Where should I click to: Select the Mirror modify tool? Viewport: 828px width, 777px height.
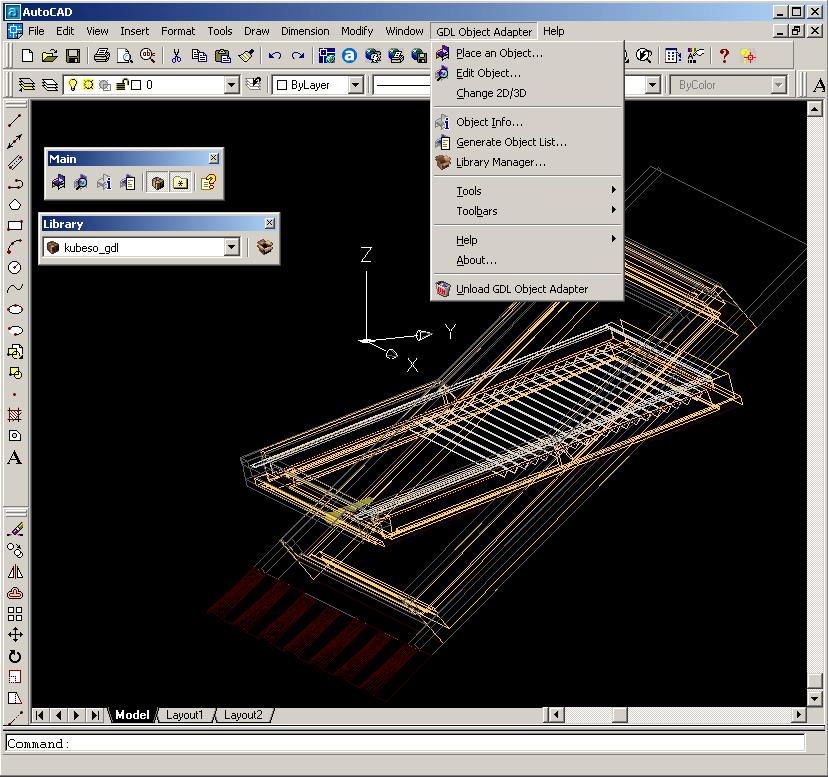coord(15,572)
